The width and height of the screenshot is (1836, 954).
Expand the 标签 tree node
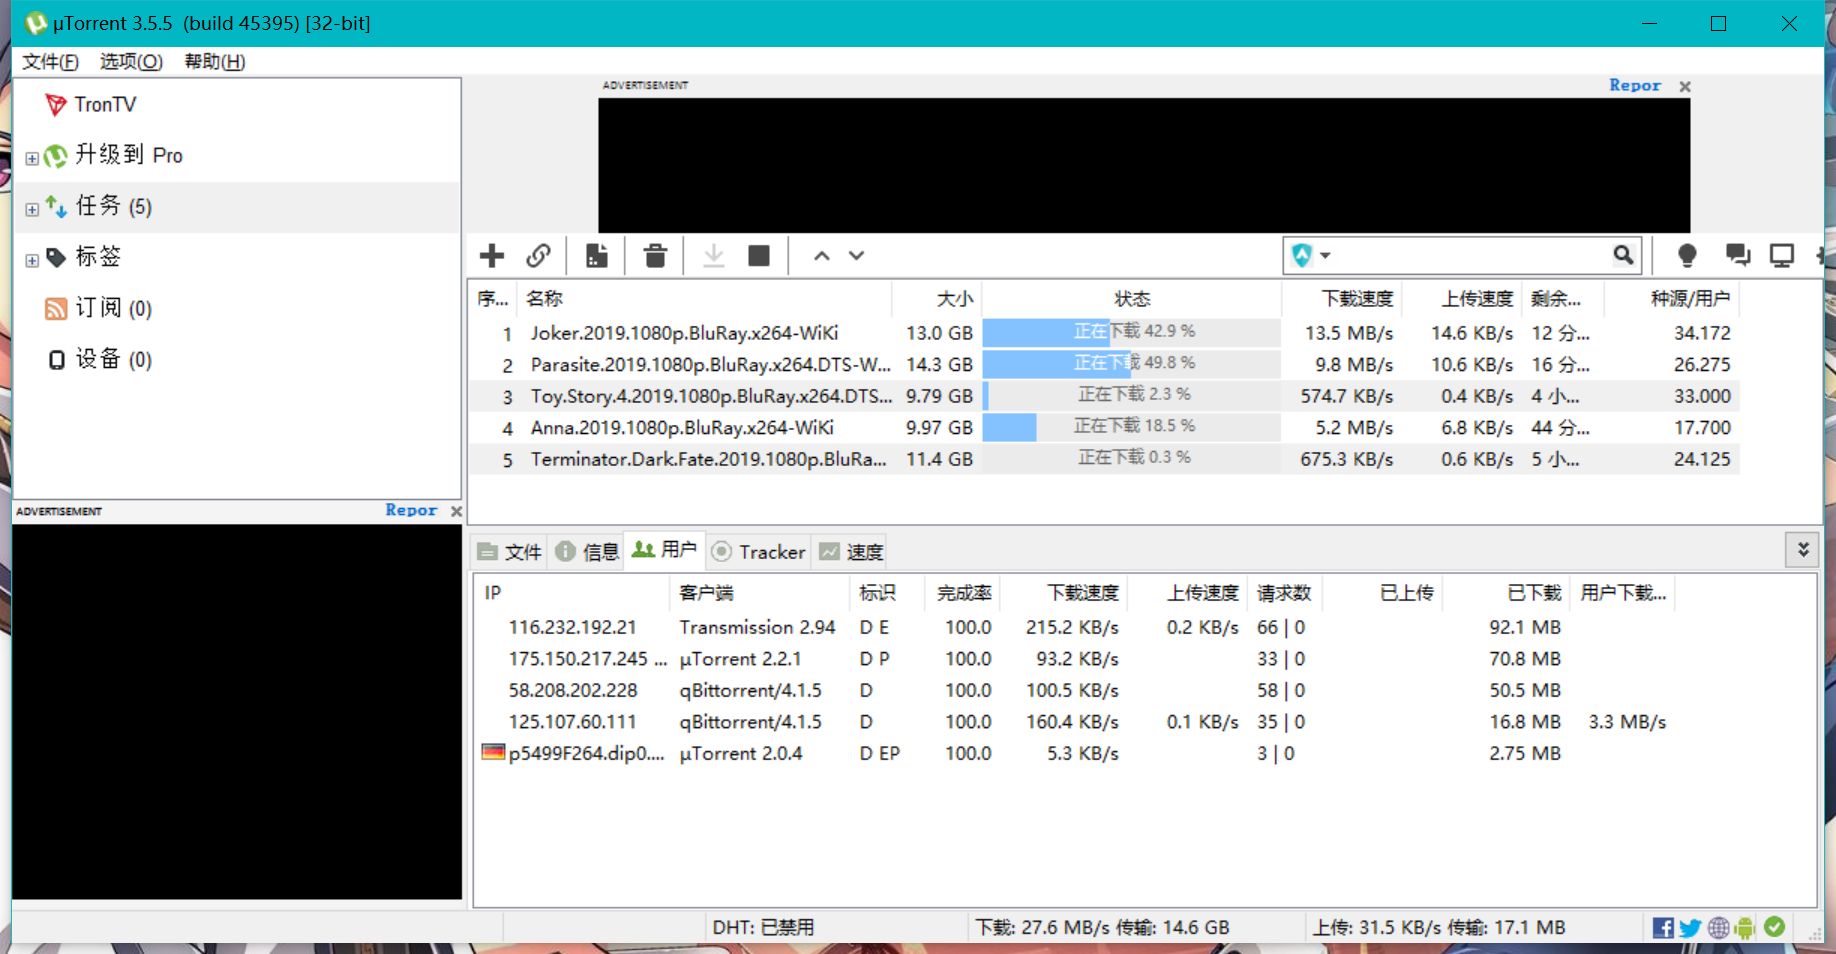pyautogui.click(x=32, y=260)
